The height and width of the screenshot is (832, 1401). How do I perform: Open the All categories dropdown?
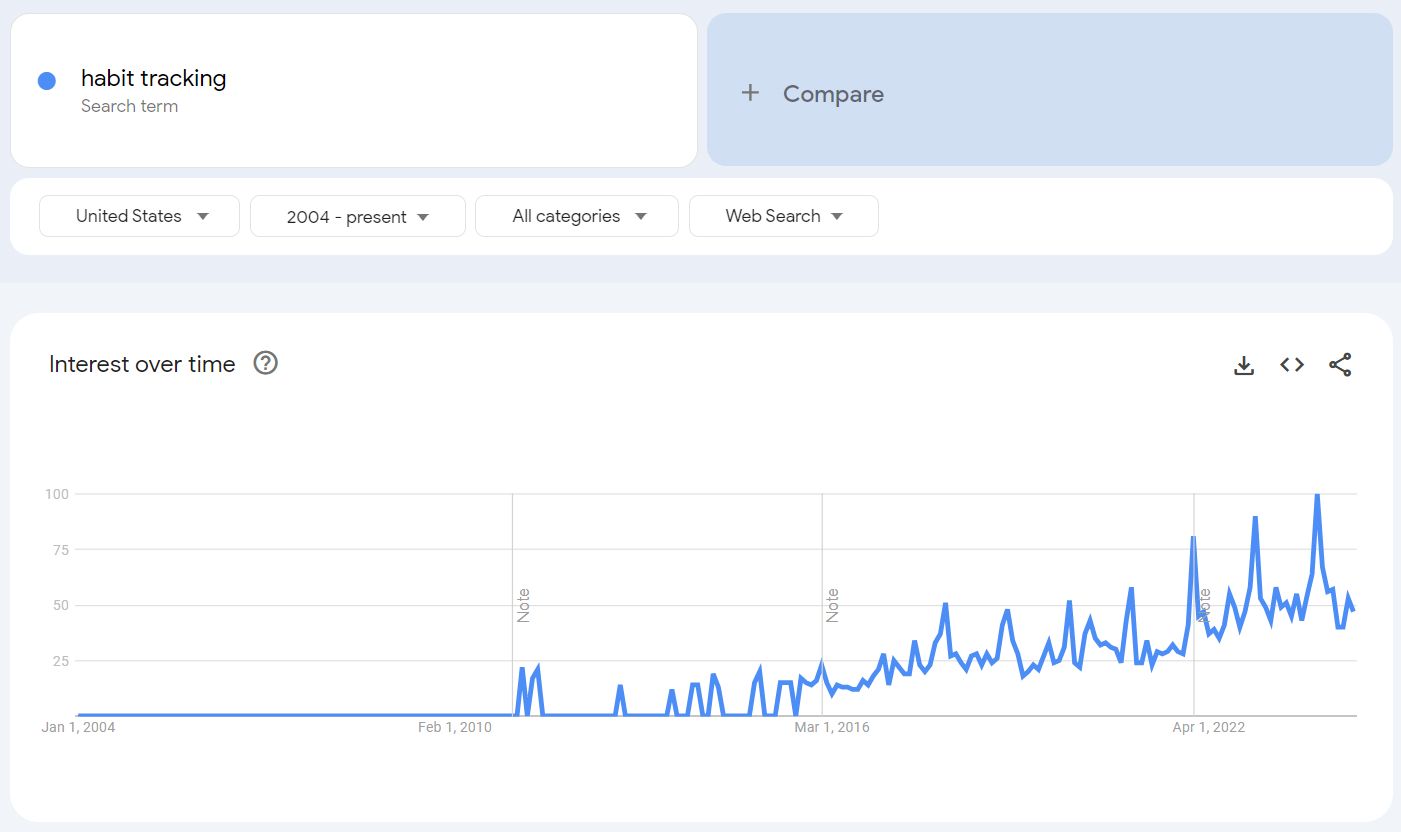[x=577, y=216]
